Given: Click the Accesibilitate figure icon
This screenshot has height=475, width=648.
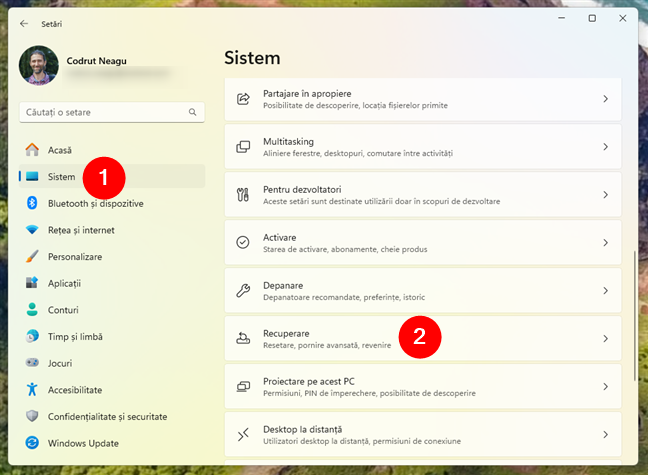Looking at the screenshot, I should (32, 389).
